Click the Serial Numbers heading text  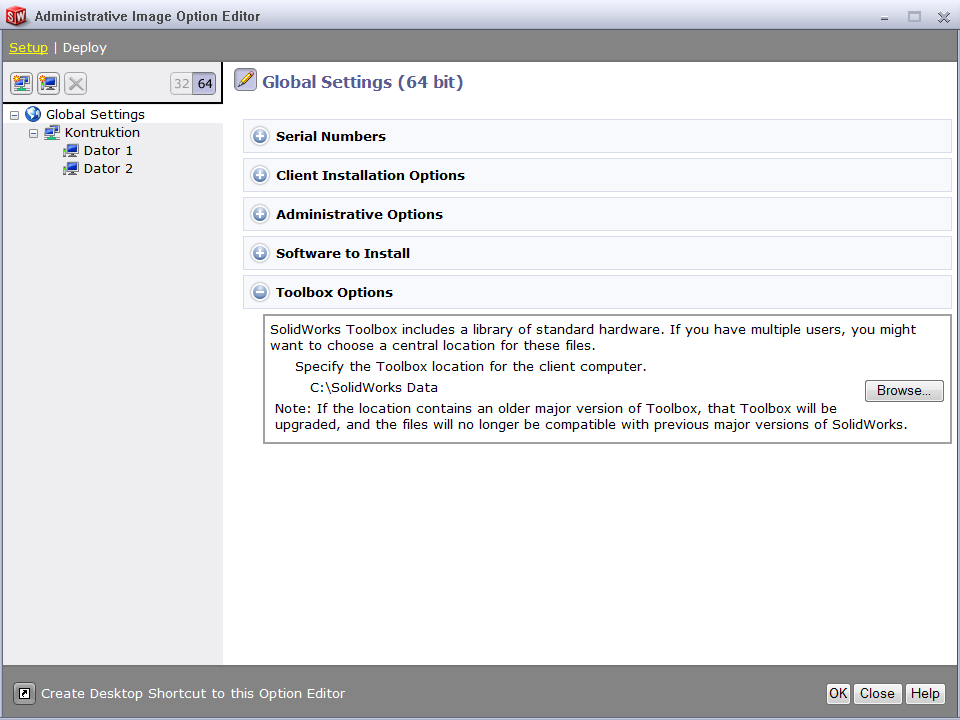pyautogui.click(x=331, y=137)
